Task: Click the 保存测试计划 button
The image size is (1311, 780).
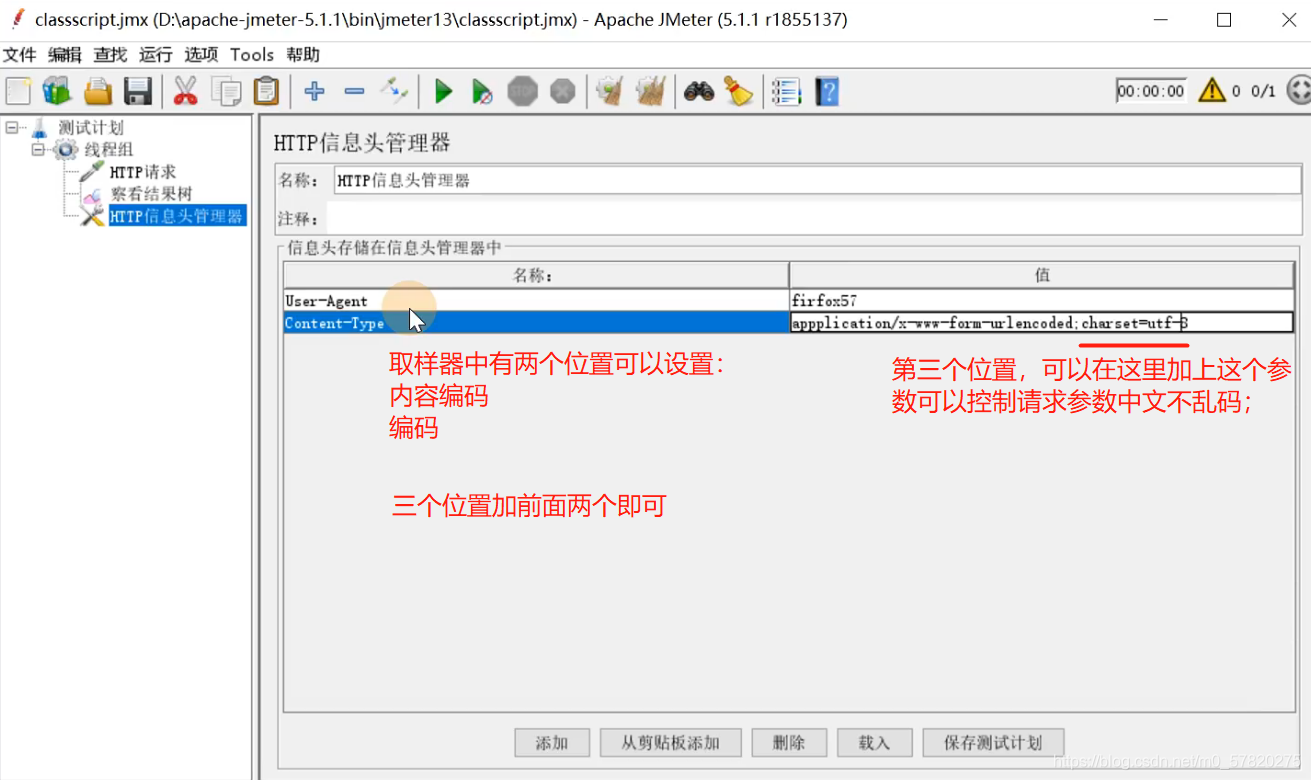Action: 993,743
